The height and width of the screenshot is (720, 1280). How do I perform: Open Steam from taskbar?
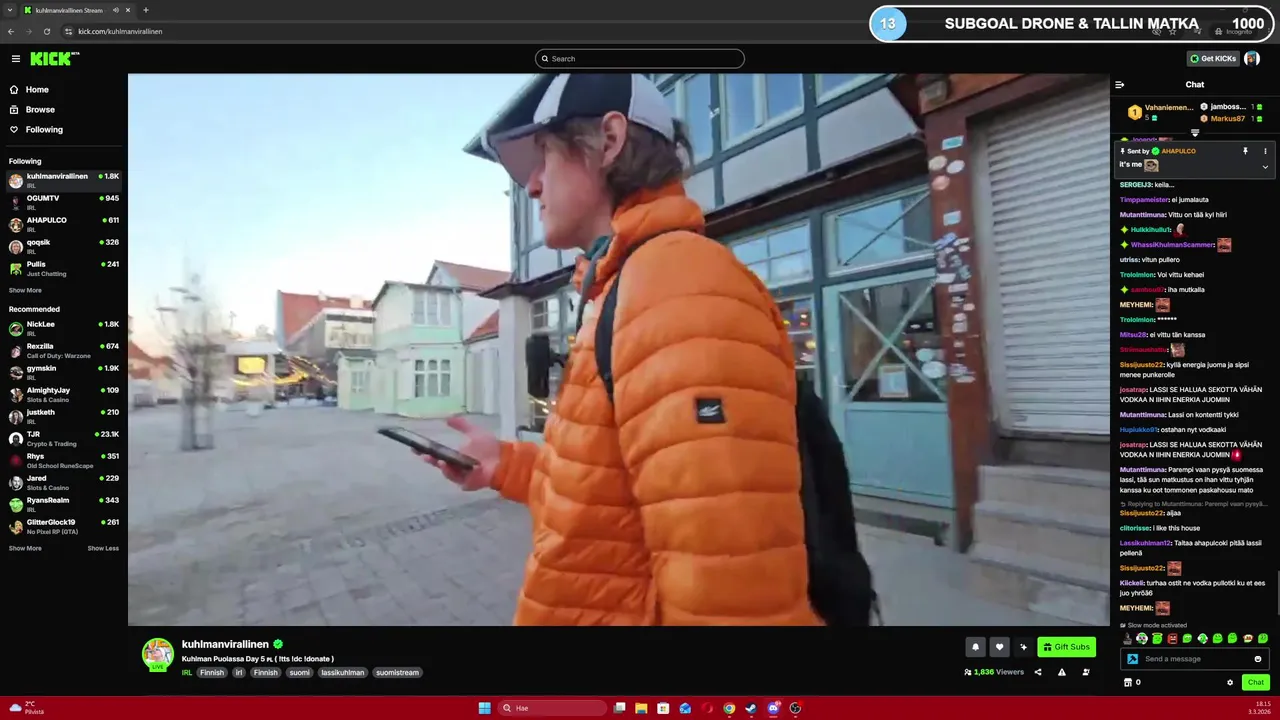coord(751,708)
